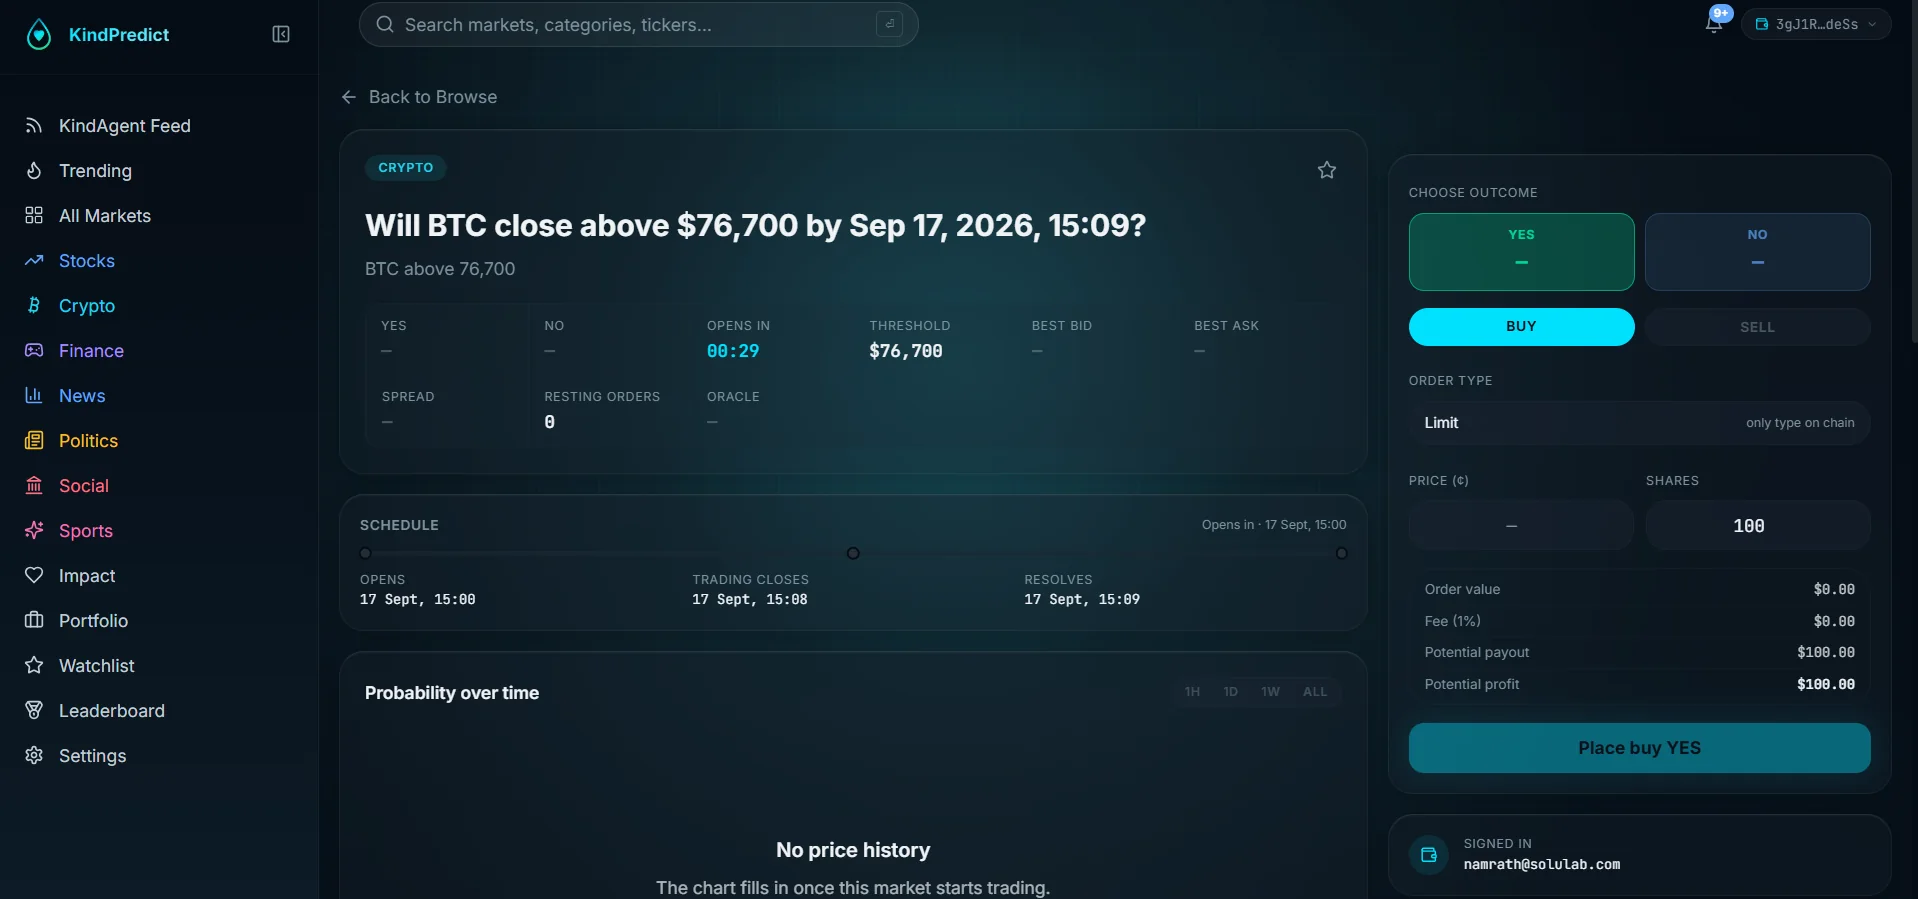This screenshot has height=899, width=1918.
Task: Click the KindAgent Feed RSS icon
Action: pyautogui.click(x=34, y=126)
